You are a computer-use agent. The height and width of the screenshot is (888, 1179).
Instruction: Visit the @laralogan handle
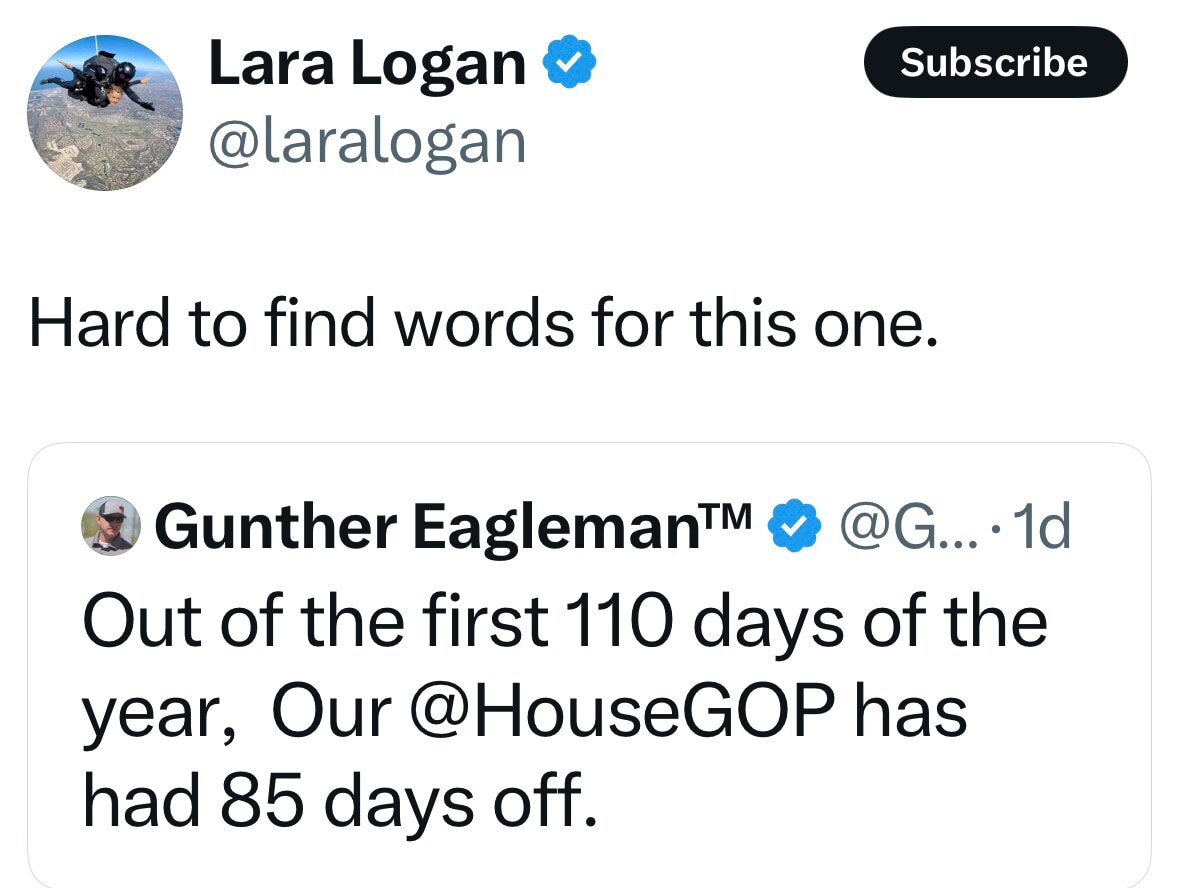click(x=366, y=141)
